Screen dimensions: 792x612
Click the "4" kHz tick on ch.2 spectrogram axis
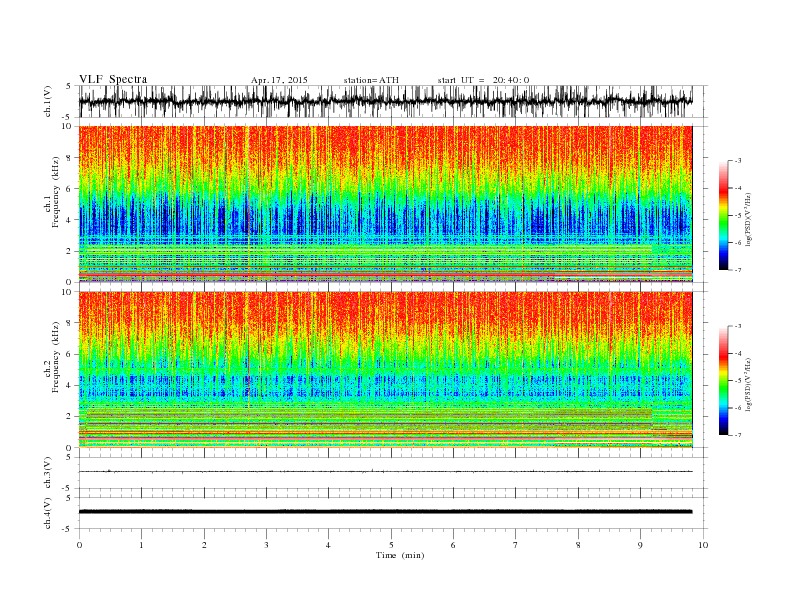point(69,386)
